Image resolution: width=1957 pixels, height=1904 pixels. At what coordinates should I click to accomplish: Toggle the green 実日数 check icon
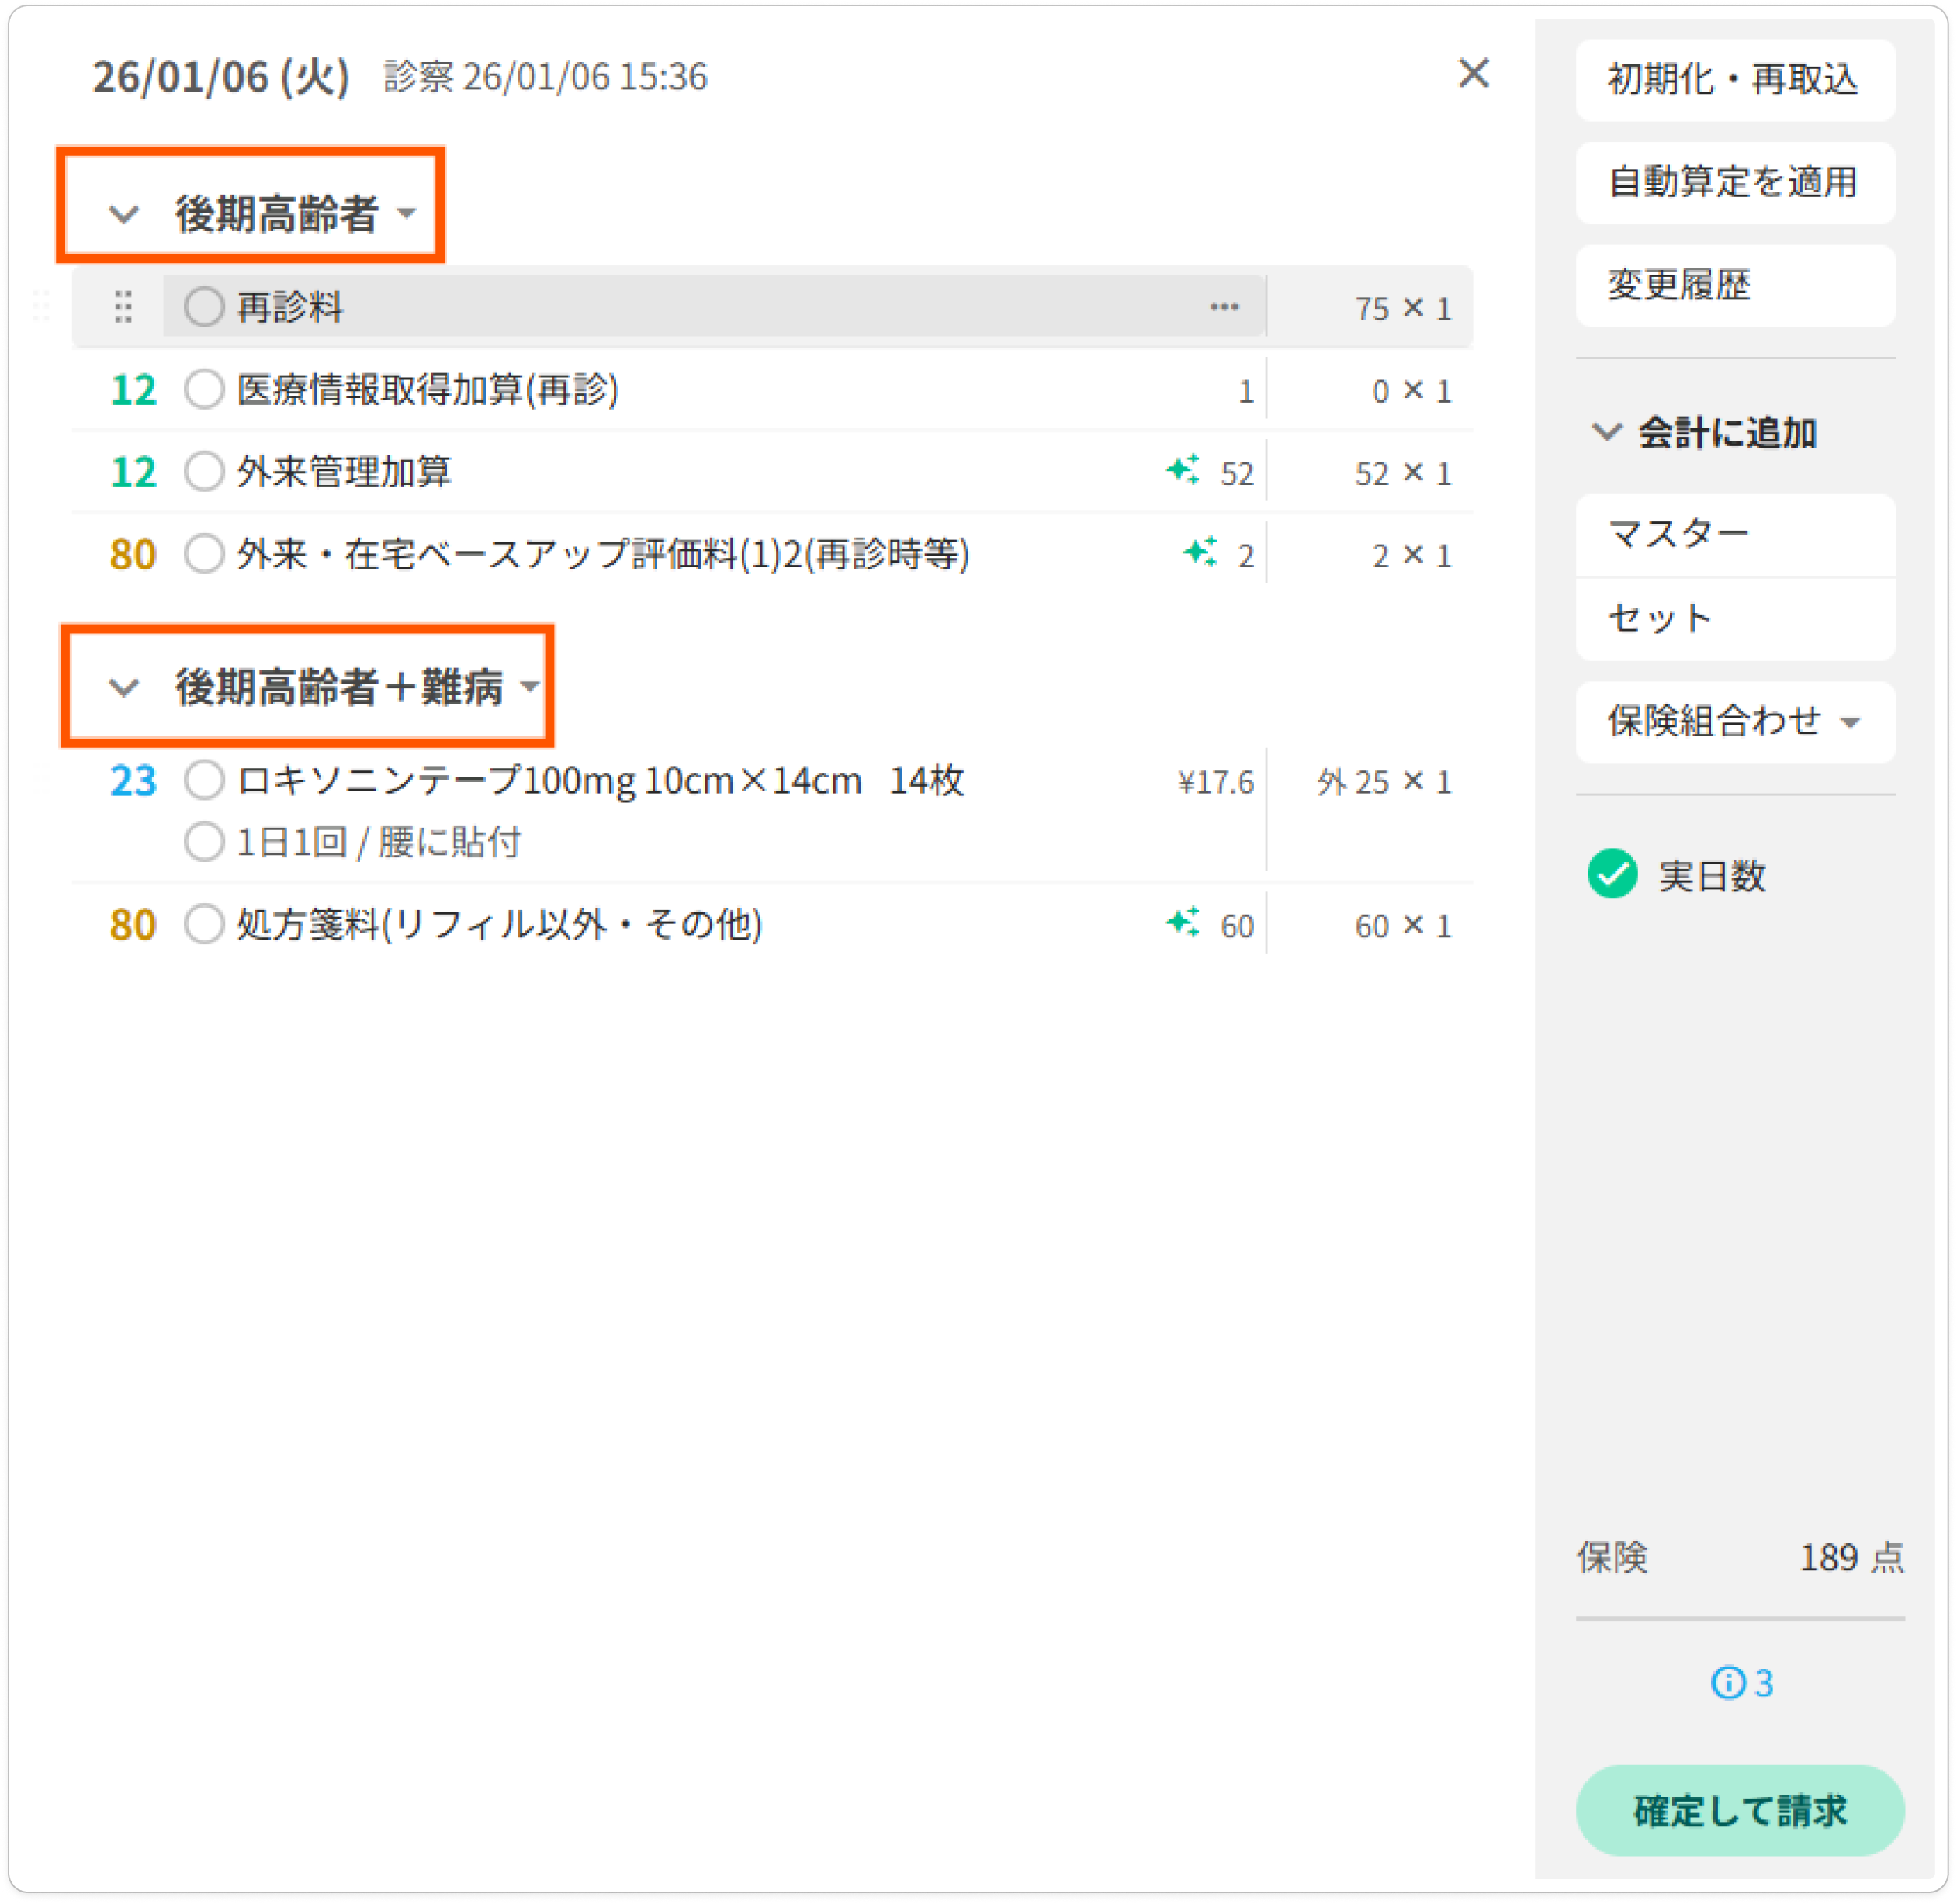click(x=1612, y=875)
